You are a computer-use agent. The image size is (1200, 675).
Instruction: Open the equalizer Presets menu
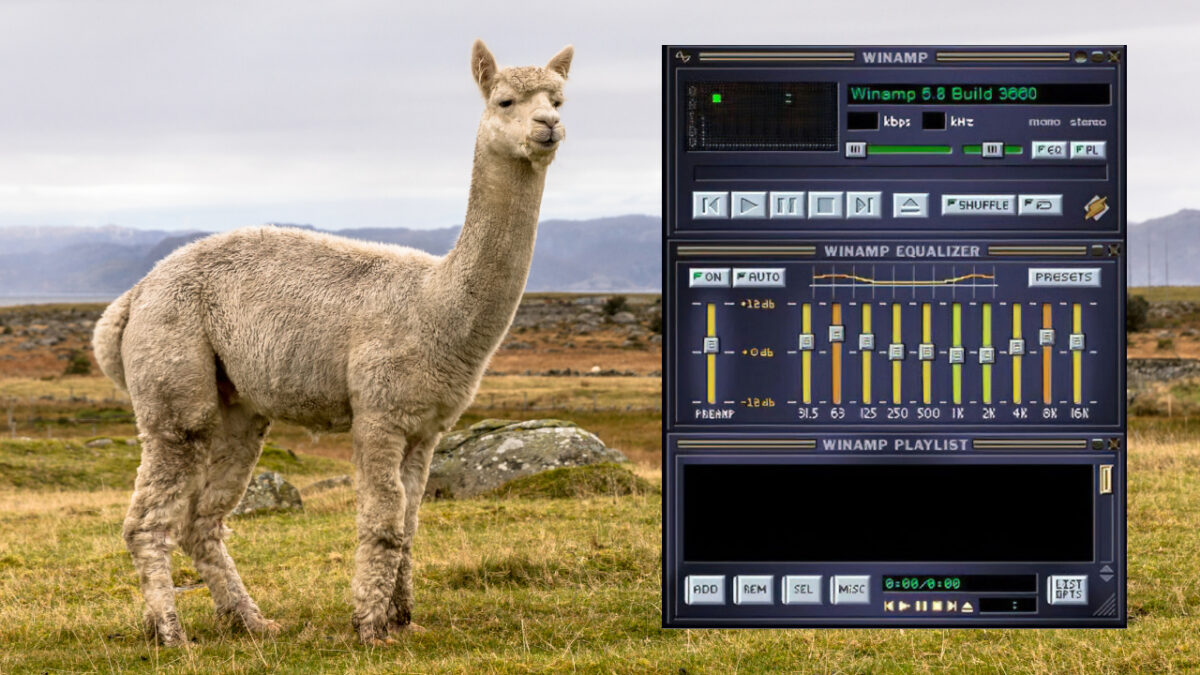1064,277
